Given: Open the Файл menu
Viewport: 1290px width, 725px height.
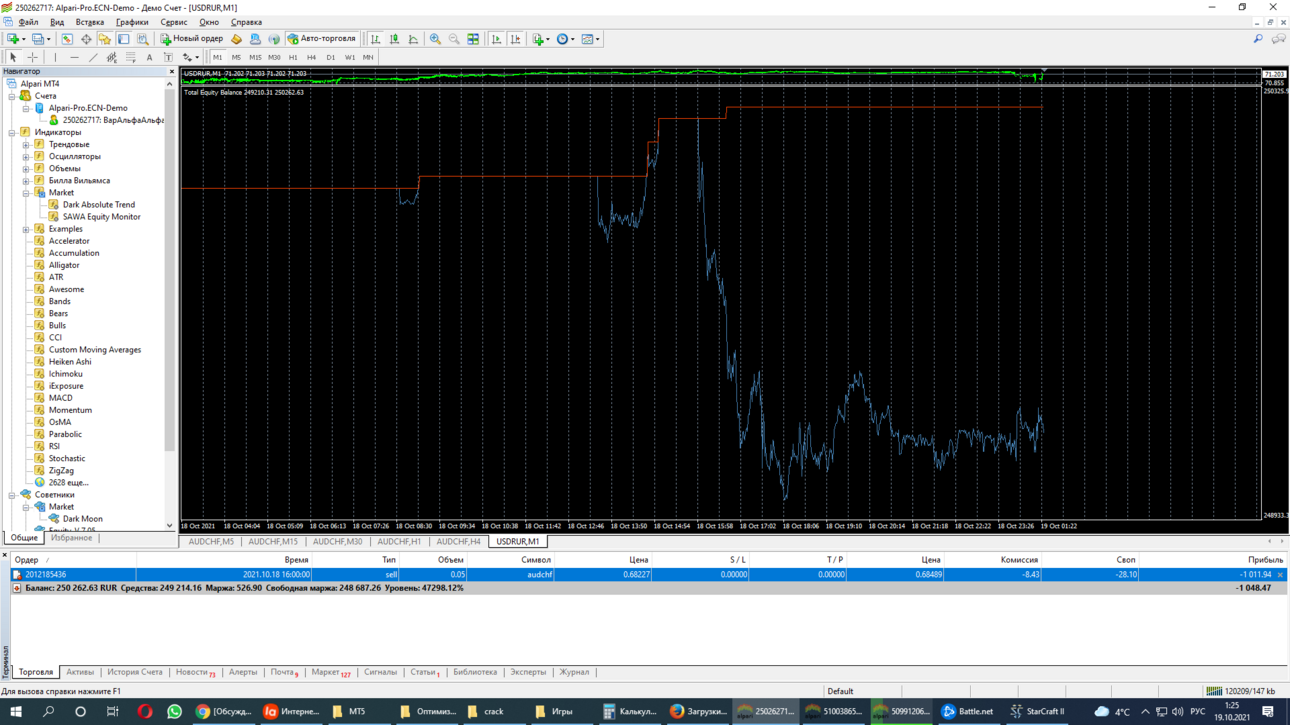Looking at the screenshot, I should [28, 22].
